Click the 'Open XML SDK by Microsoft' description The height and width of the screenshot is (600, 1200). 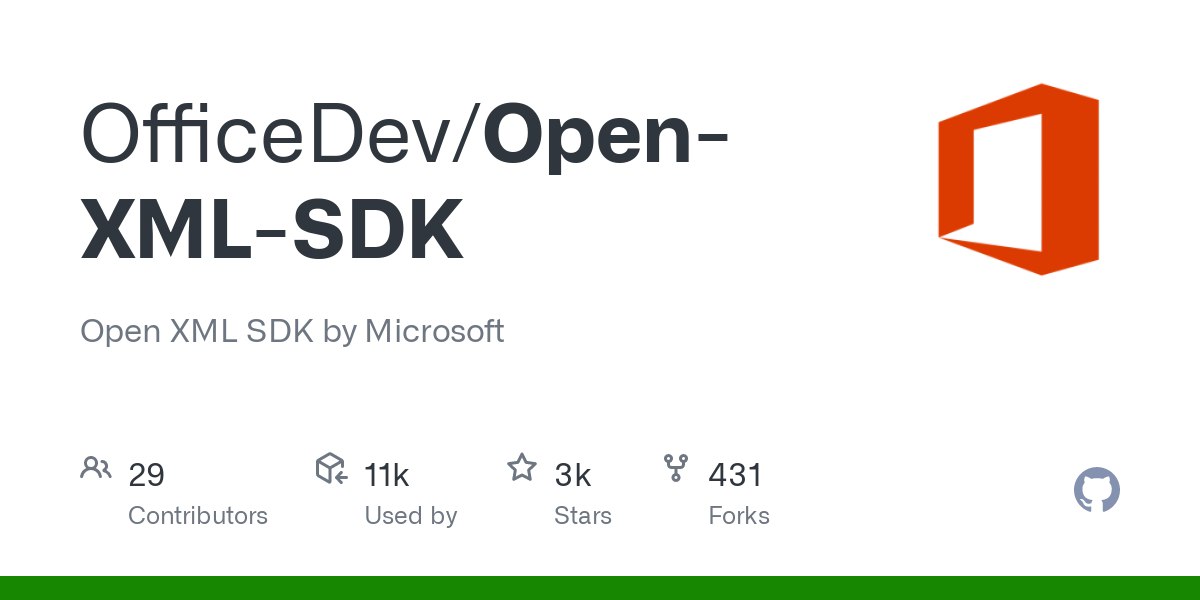point(292,331)
